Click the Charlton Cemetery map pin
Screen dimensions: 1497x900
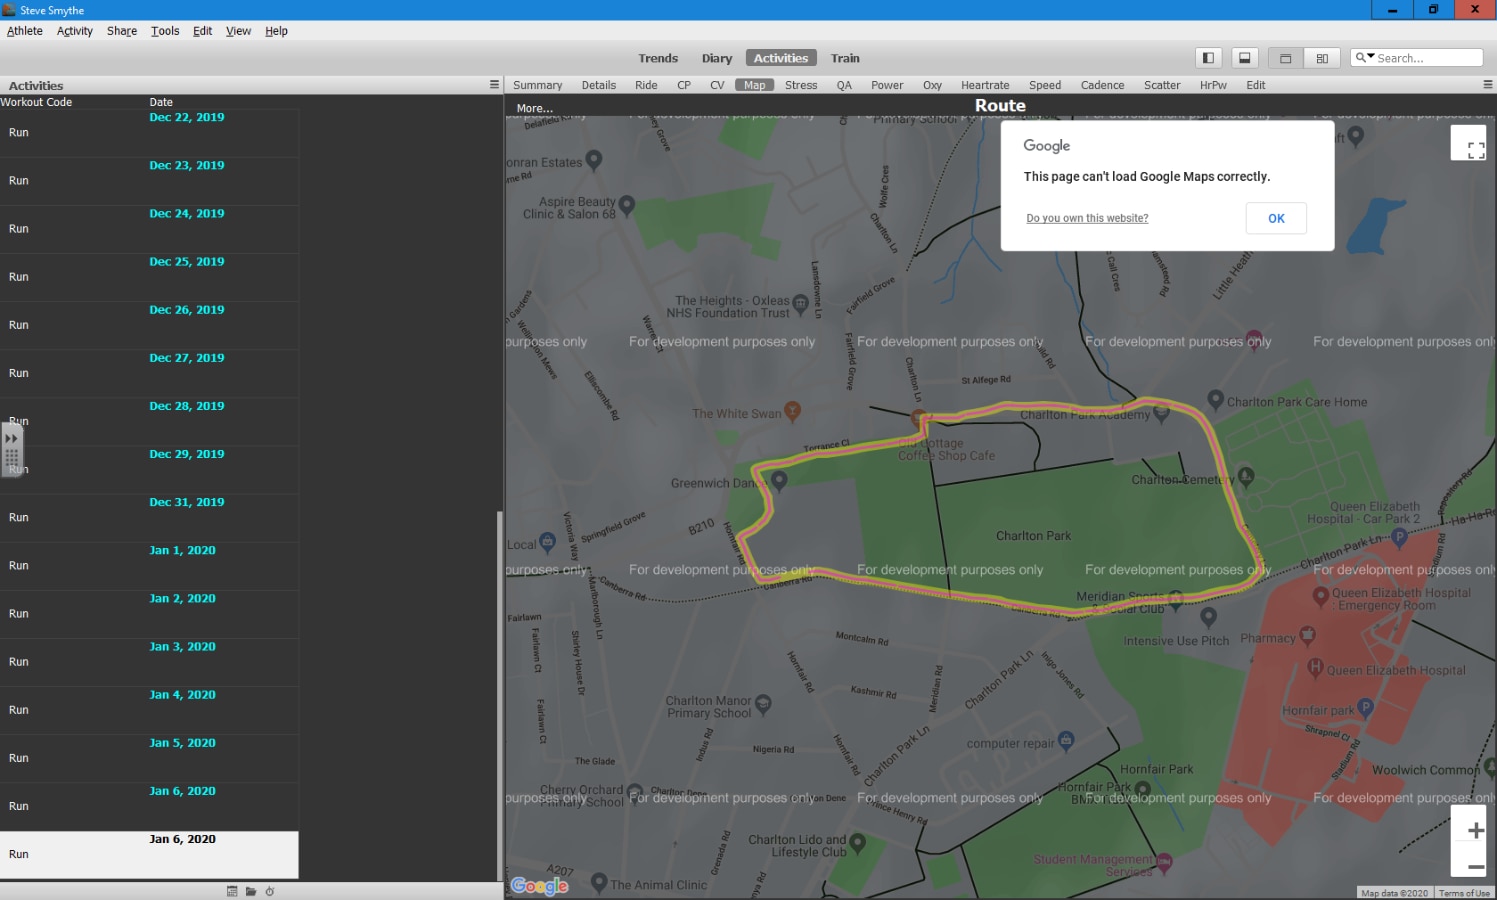1245,477
